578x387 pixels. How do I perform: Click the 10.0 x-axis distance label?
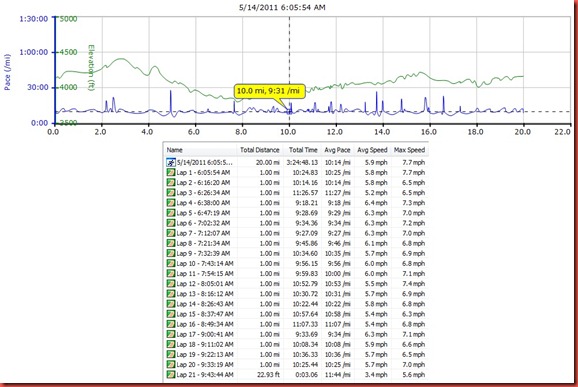289,132
